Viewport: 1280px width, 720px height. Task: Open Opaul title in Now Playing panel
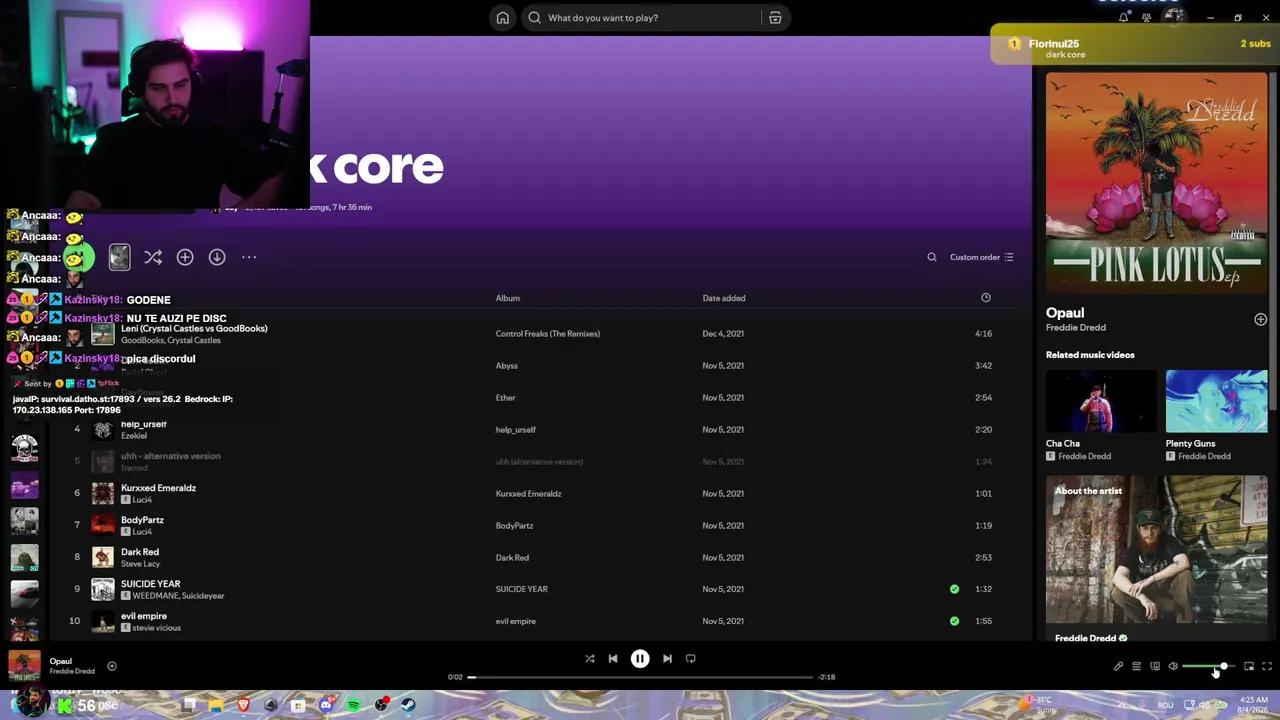click(1065, 313)
